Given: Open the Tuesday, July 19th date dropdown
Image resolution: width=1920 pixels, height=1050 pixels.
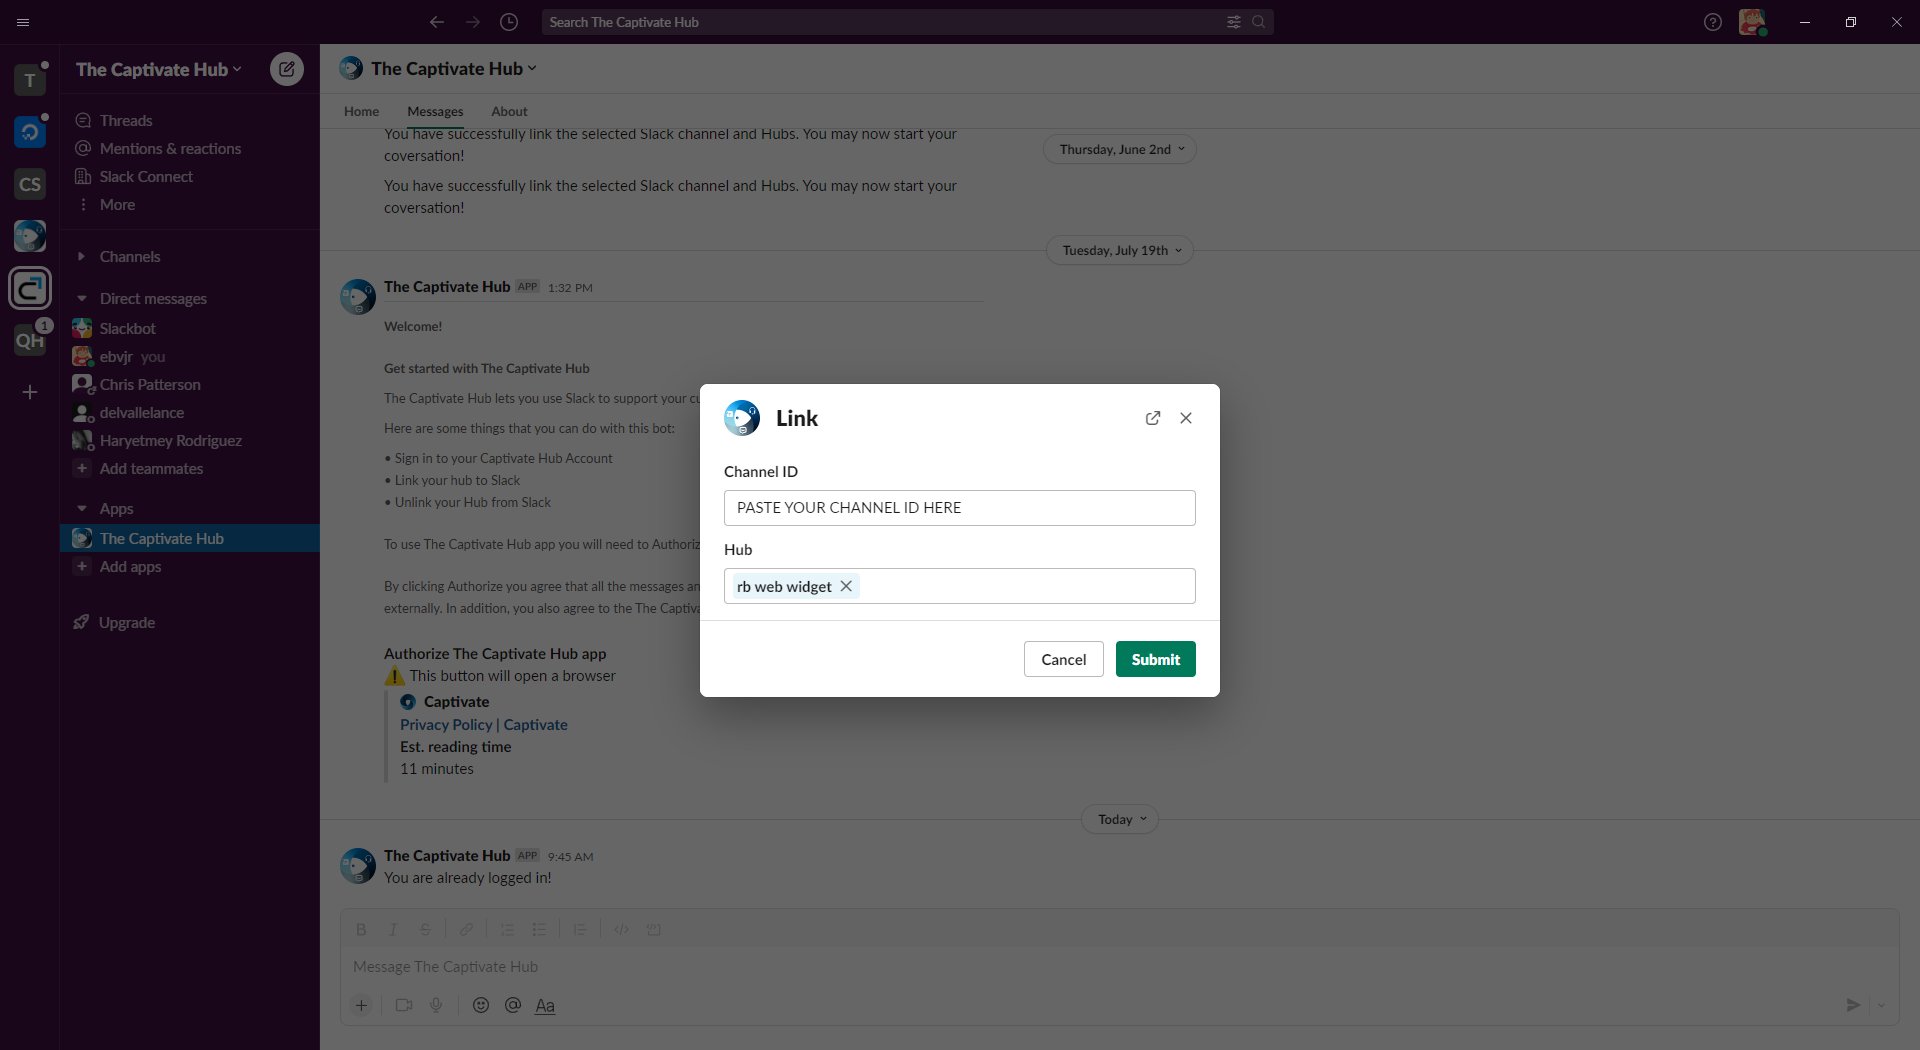Looking at the screenshot, I should (x=1120, y=251).
